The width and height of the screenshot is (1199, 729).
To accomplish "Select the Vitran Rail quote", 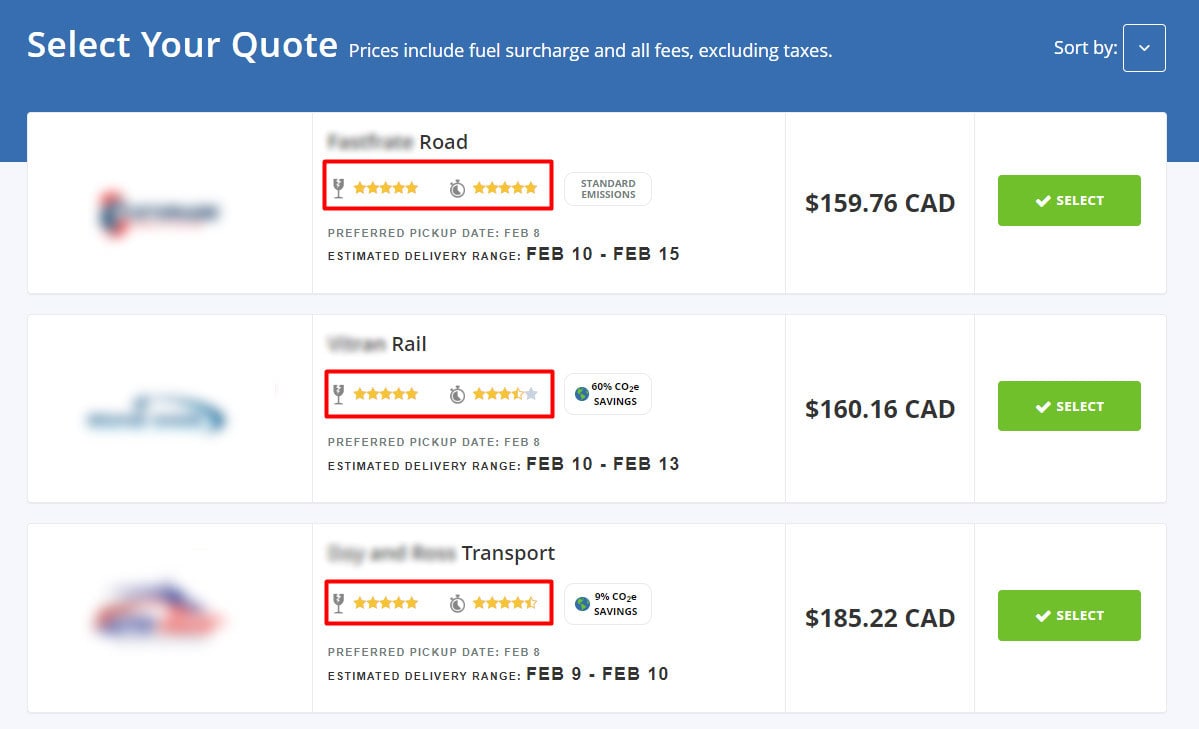I will point(1069,406).
